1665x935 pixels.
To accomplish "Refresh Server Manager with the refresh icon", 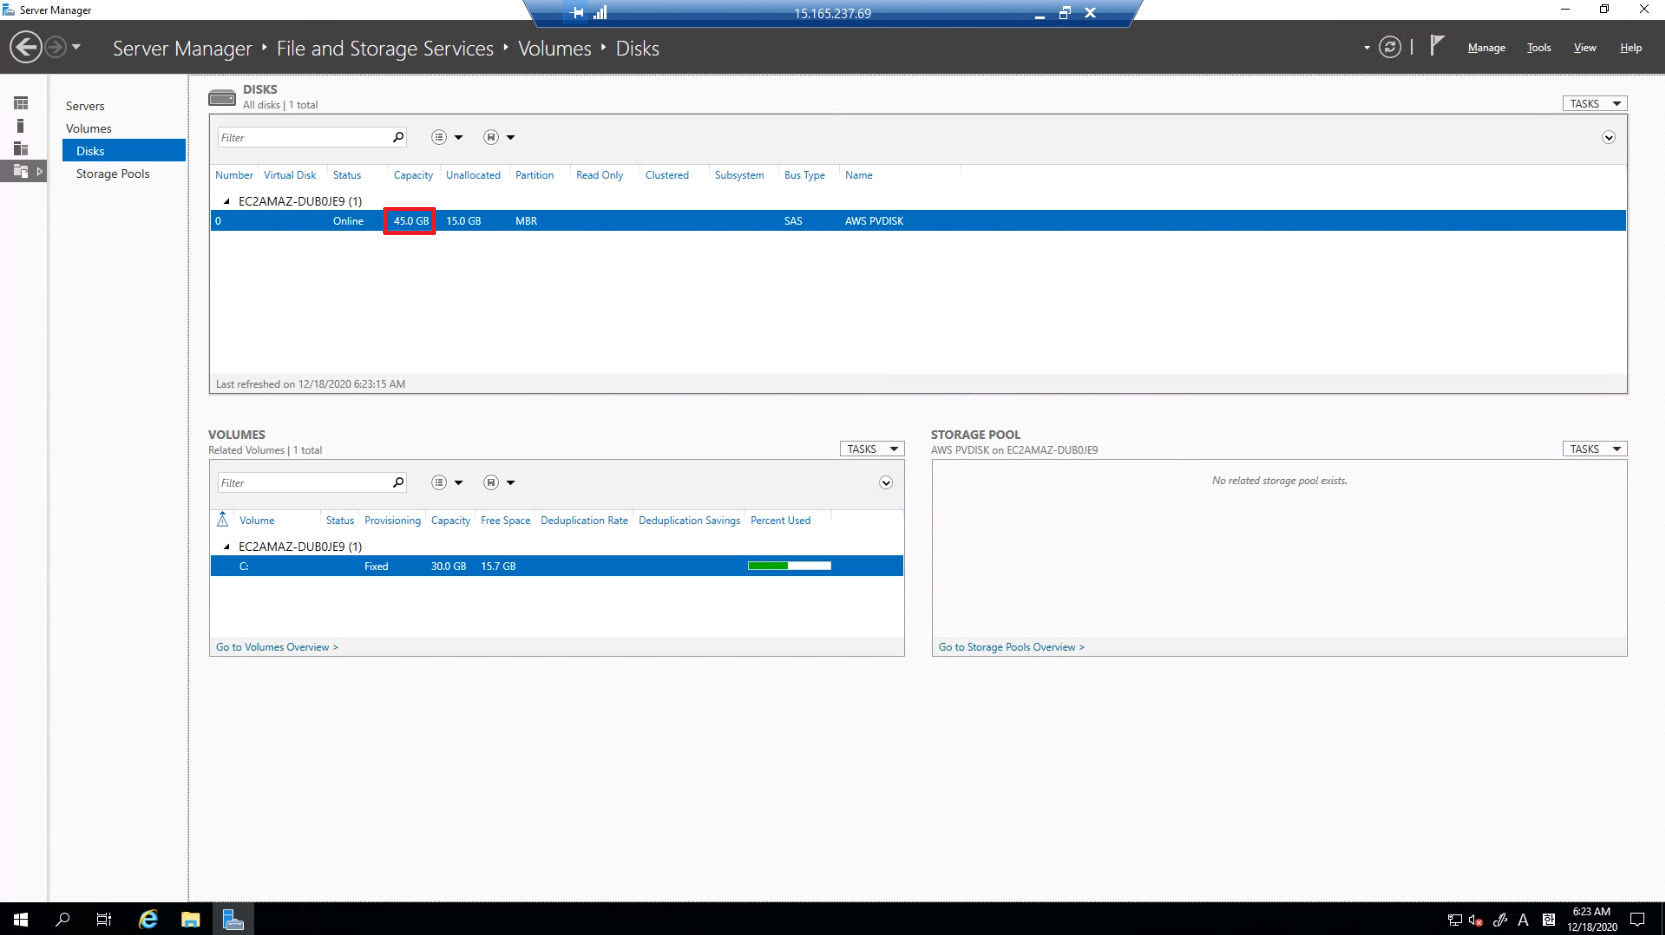I will pos(1390,47).
